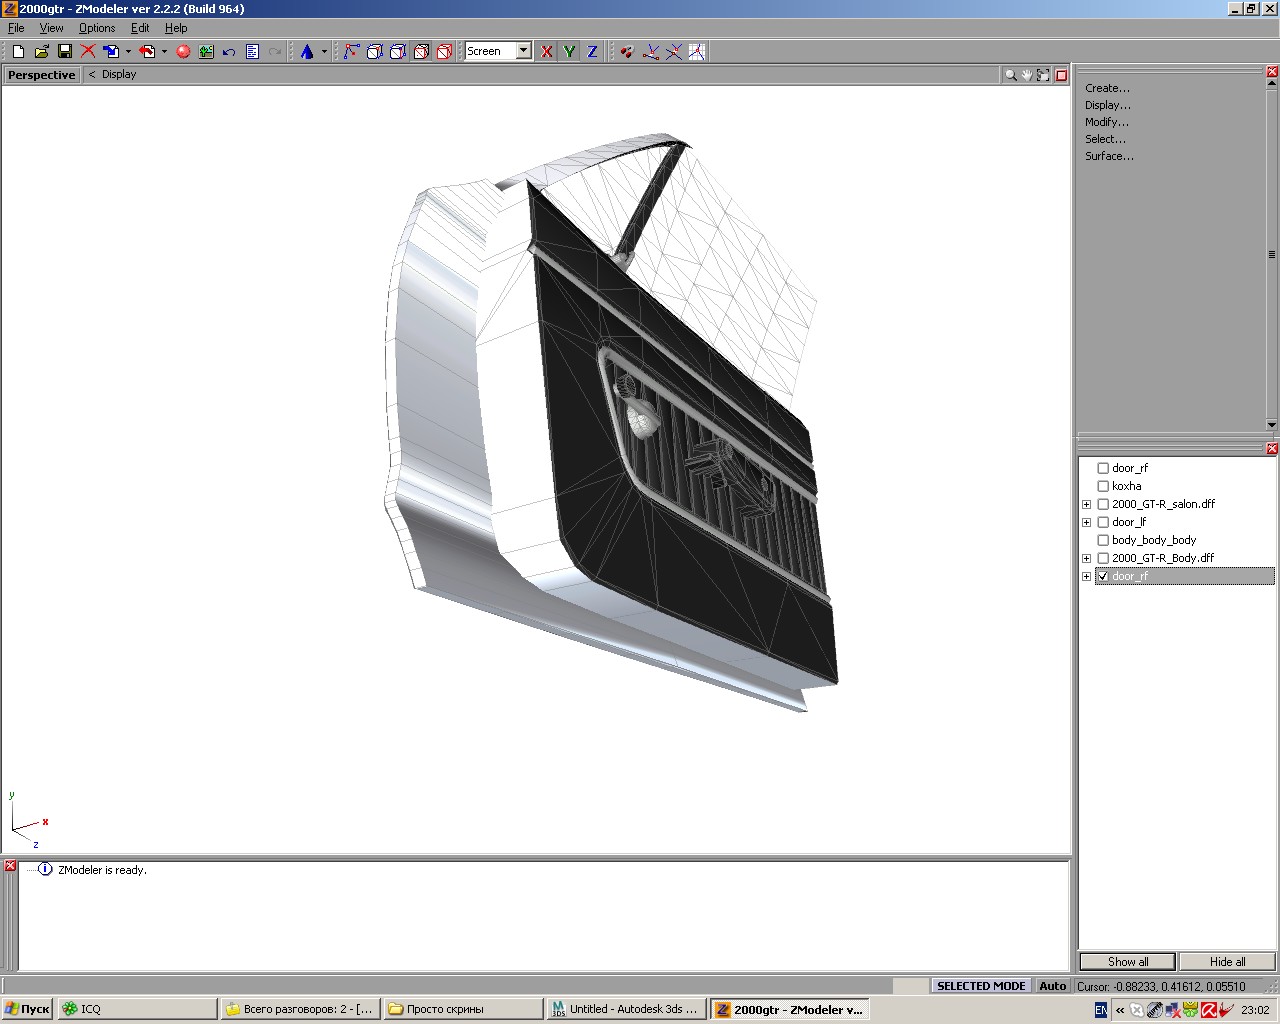Open the Options menu
The image size is (1280, 1024).
(x=97, y=28)
